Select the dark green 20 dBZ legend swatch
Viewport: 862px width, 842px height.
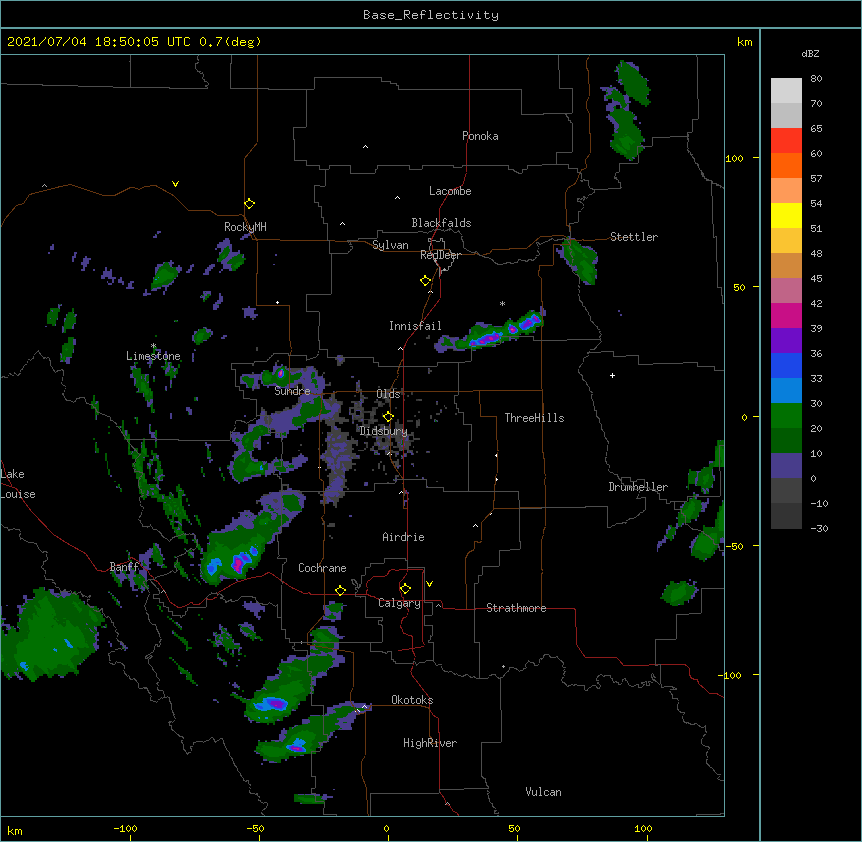coord(786,441)
